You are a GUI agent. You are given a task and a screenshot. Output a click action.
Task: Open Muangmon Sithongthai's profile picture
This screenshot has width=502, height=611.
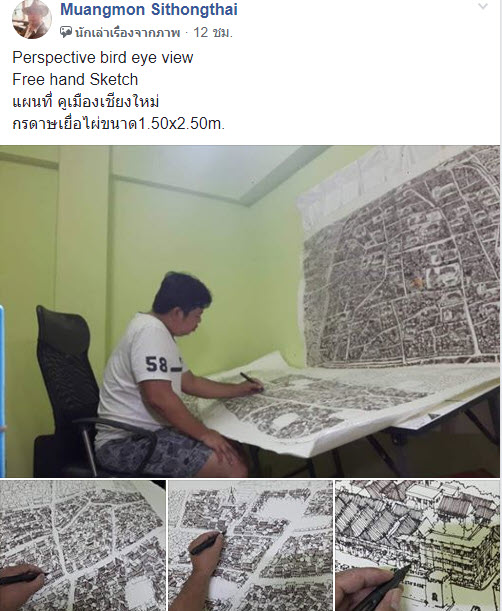coord(32,19)
